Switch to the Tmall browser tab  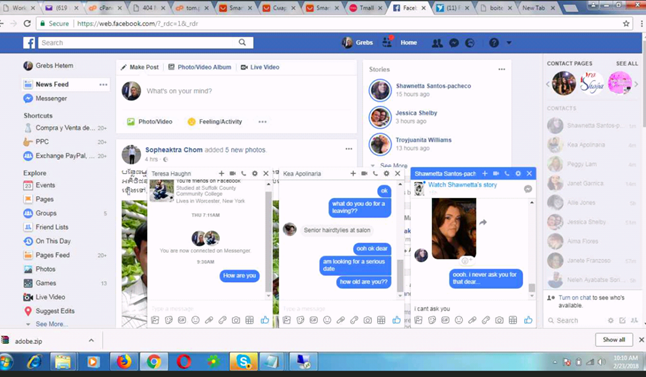click(x=366, y=8)
